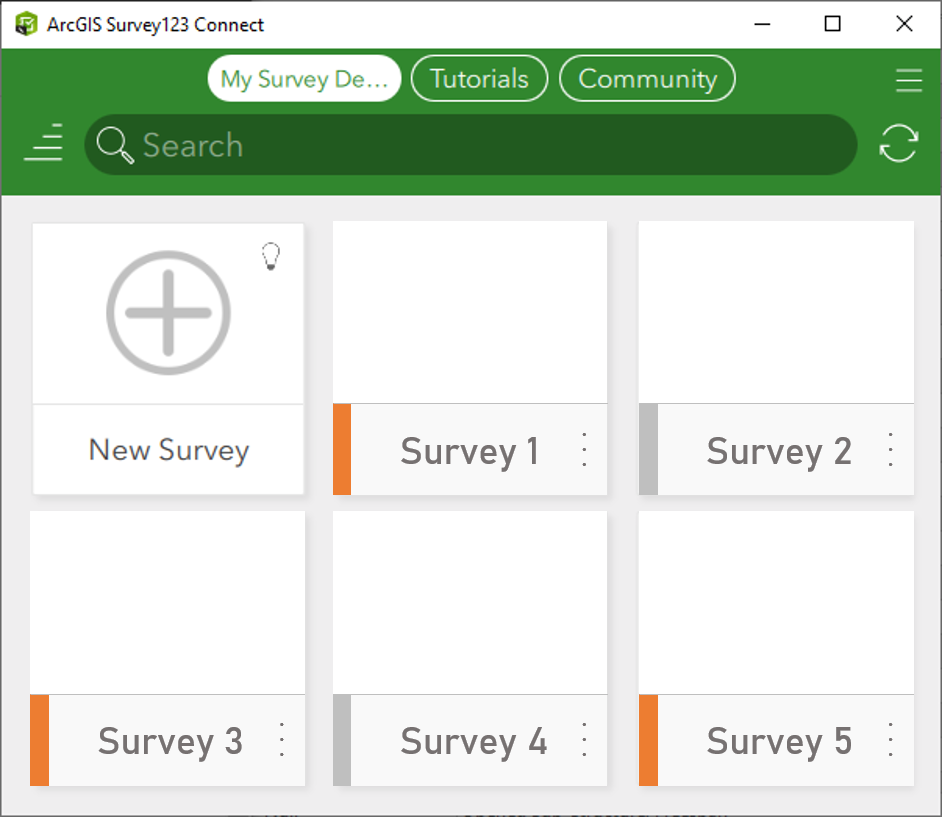942x817 pixels.
Task: Open the Survey 2 thumbnail
Action: (776, 312)
